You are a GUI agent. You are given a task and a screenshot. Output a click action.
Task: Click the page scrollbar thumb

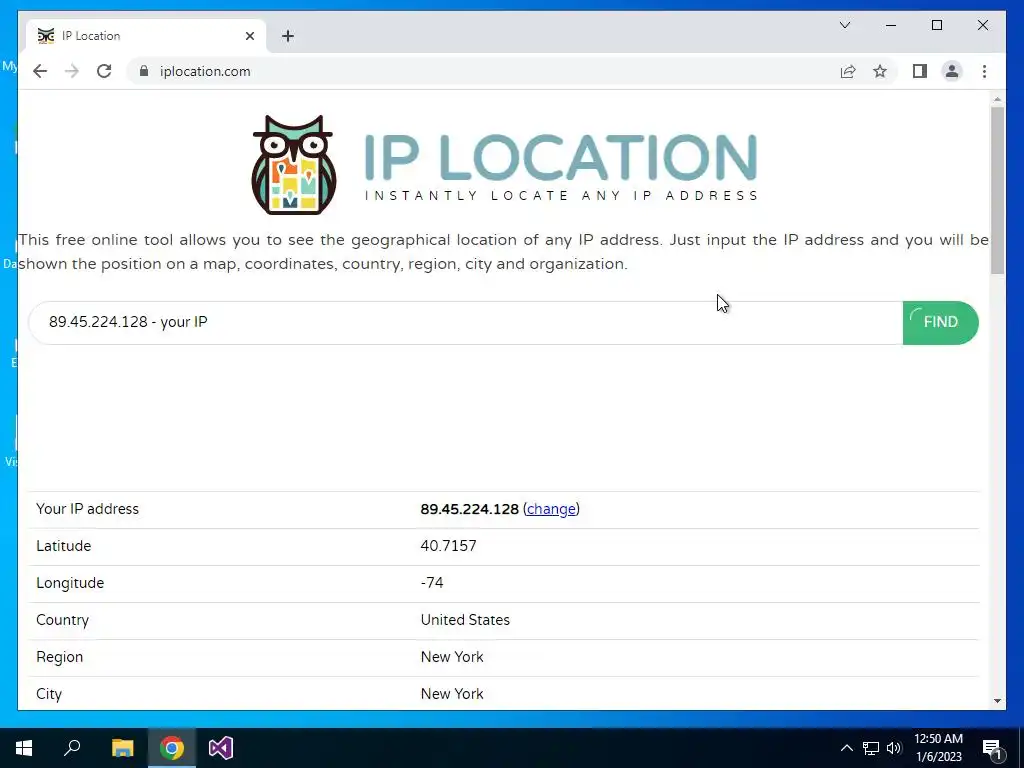coord(997,189)
